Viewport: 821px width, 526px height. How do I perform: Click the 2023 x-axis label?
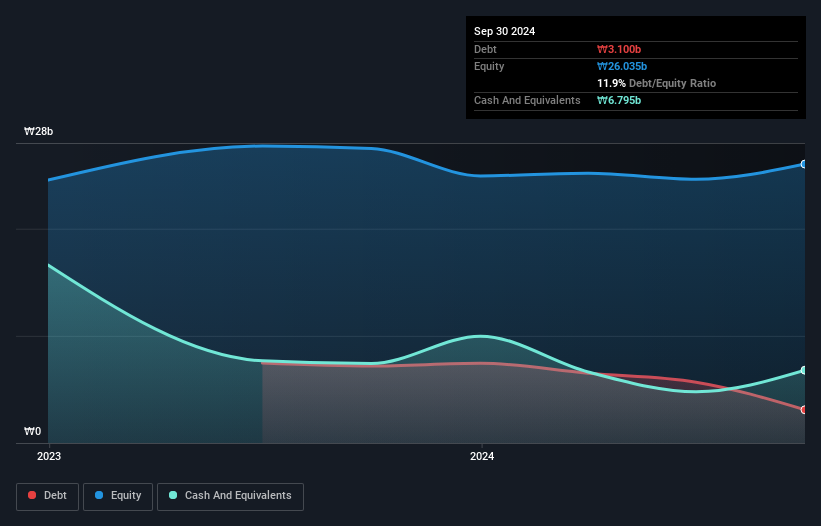click(x=49, y=456)
